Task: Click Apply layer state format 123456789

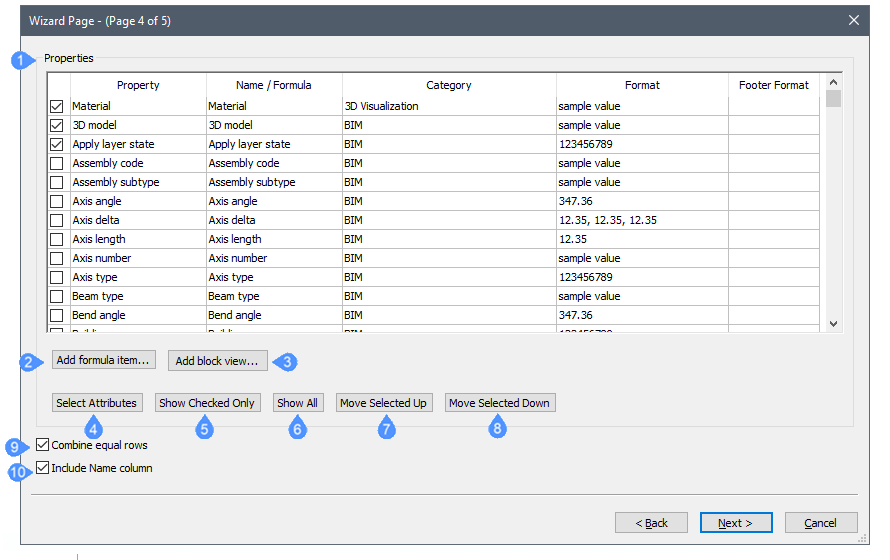Action: (642, 144)
